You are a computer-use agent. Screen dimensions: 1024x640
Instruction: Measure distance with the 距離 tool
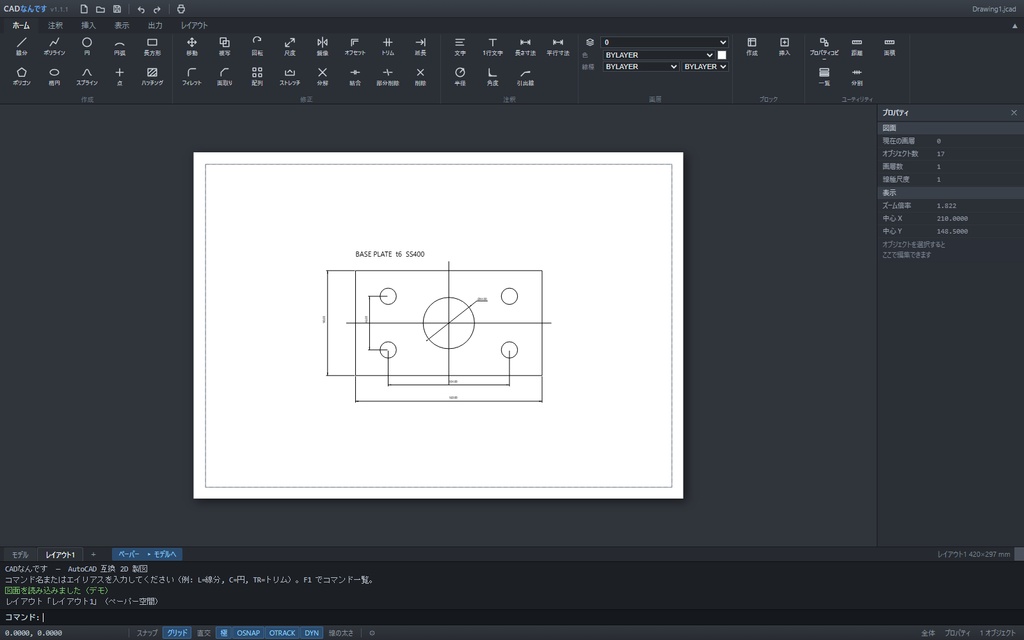pos(857,46)
